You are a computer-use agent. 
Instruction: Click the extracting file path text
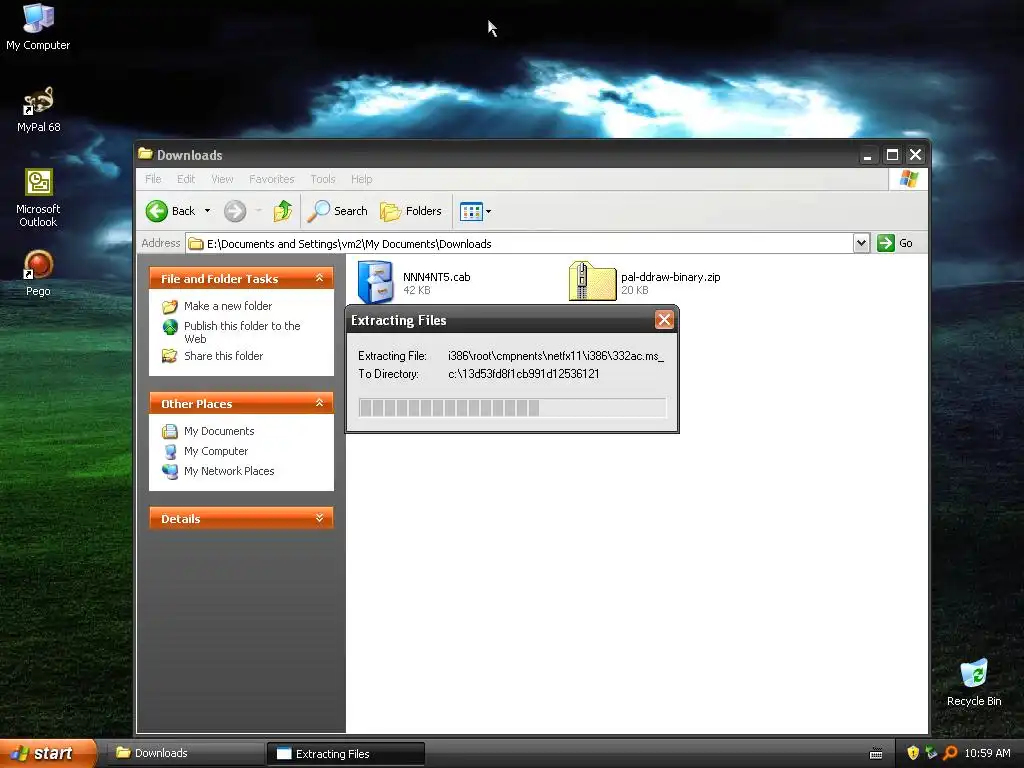pyautogui.click(x=556, y=356)
